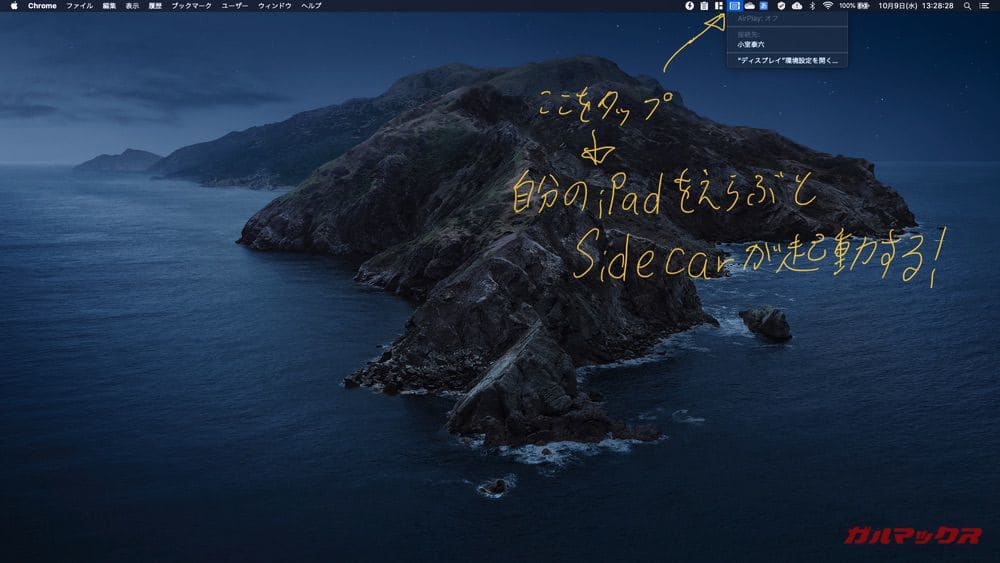
Task: Open the ブックマーク menu
Action: (191, 6)
